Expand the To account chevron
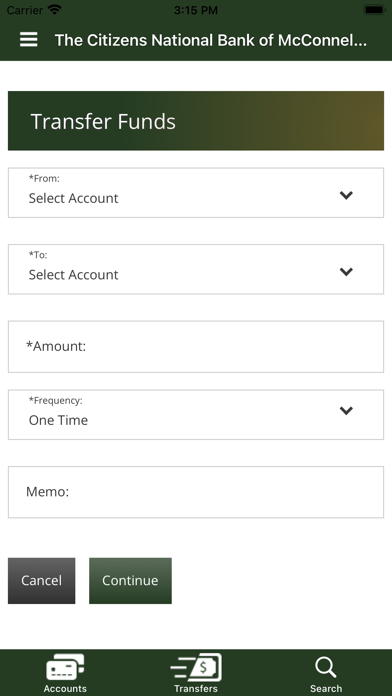This screenshot has height=696, width=392. pyautogui.click(x=346, y=272)
